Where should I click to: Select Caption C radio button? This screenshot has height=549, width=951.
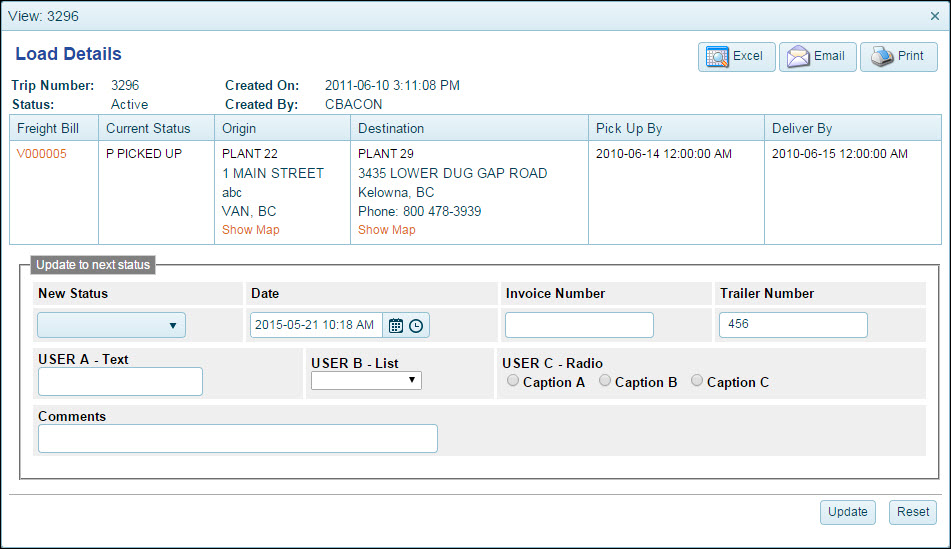tap(697, 380)
